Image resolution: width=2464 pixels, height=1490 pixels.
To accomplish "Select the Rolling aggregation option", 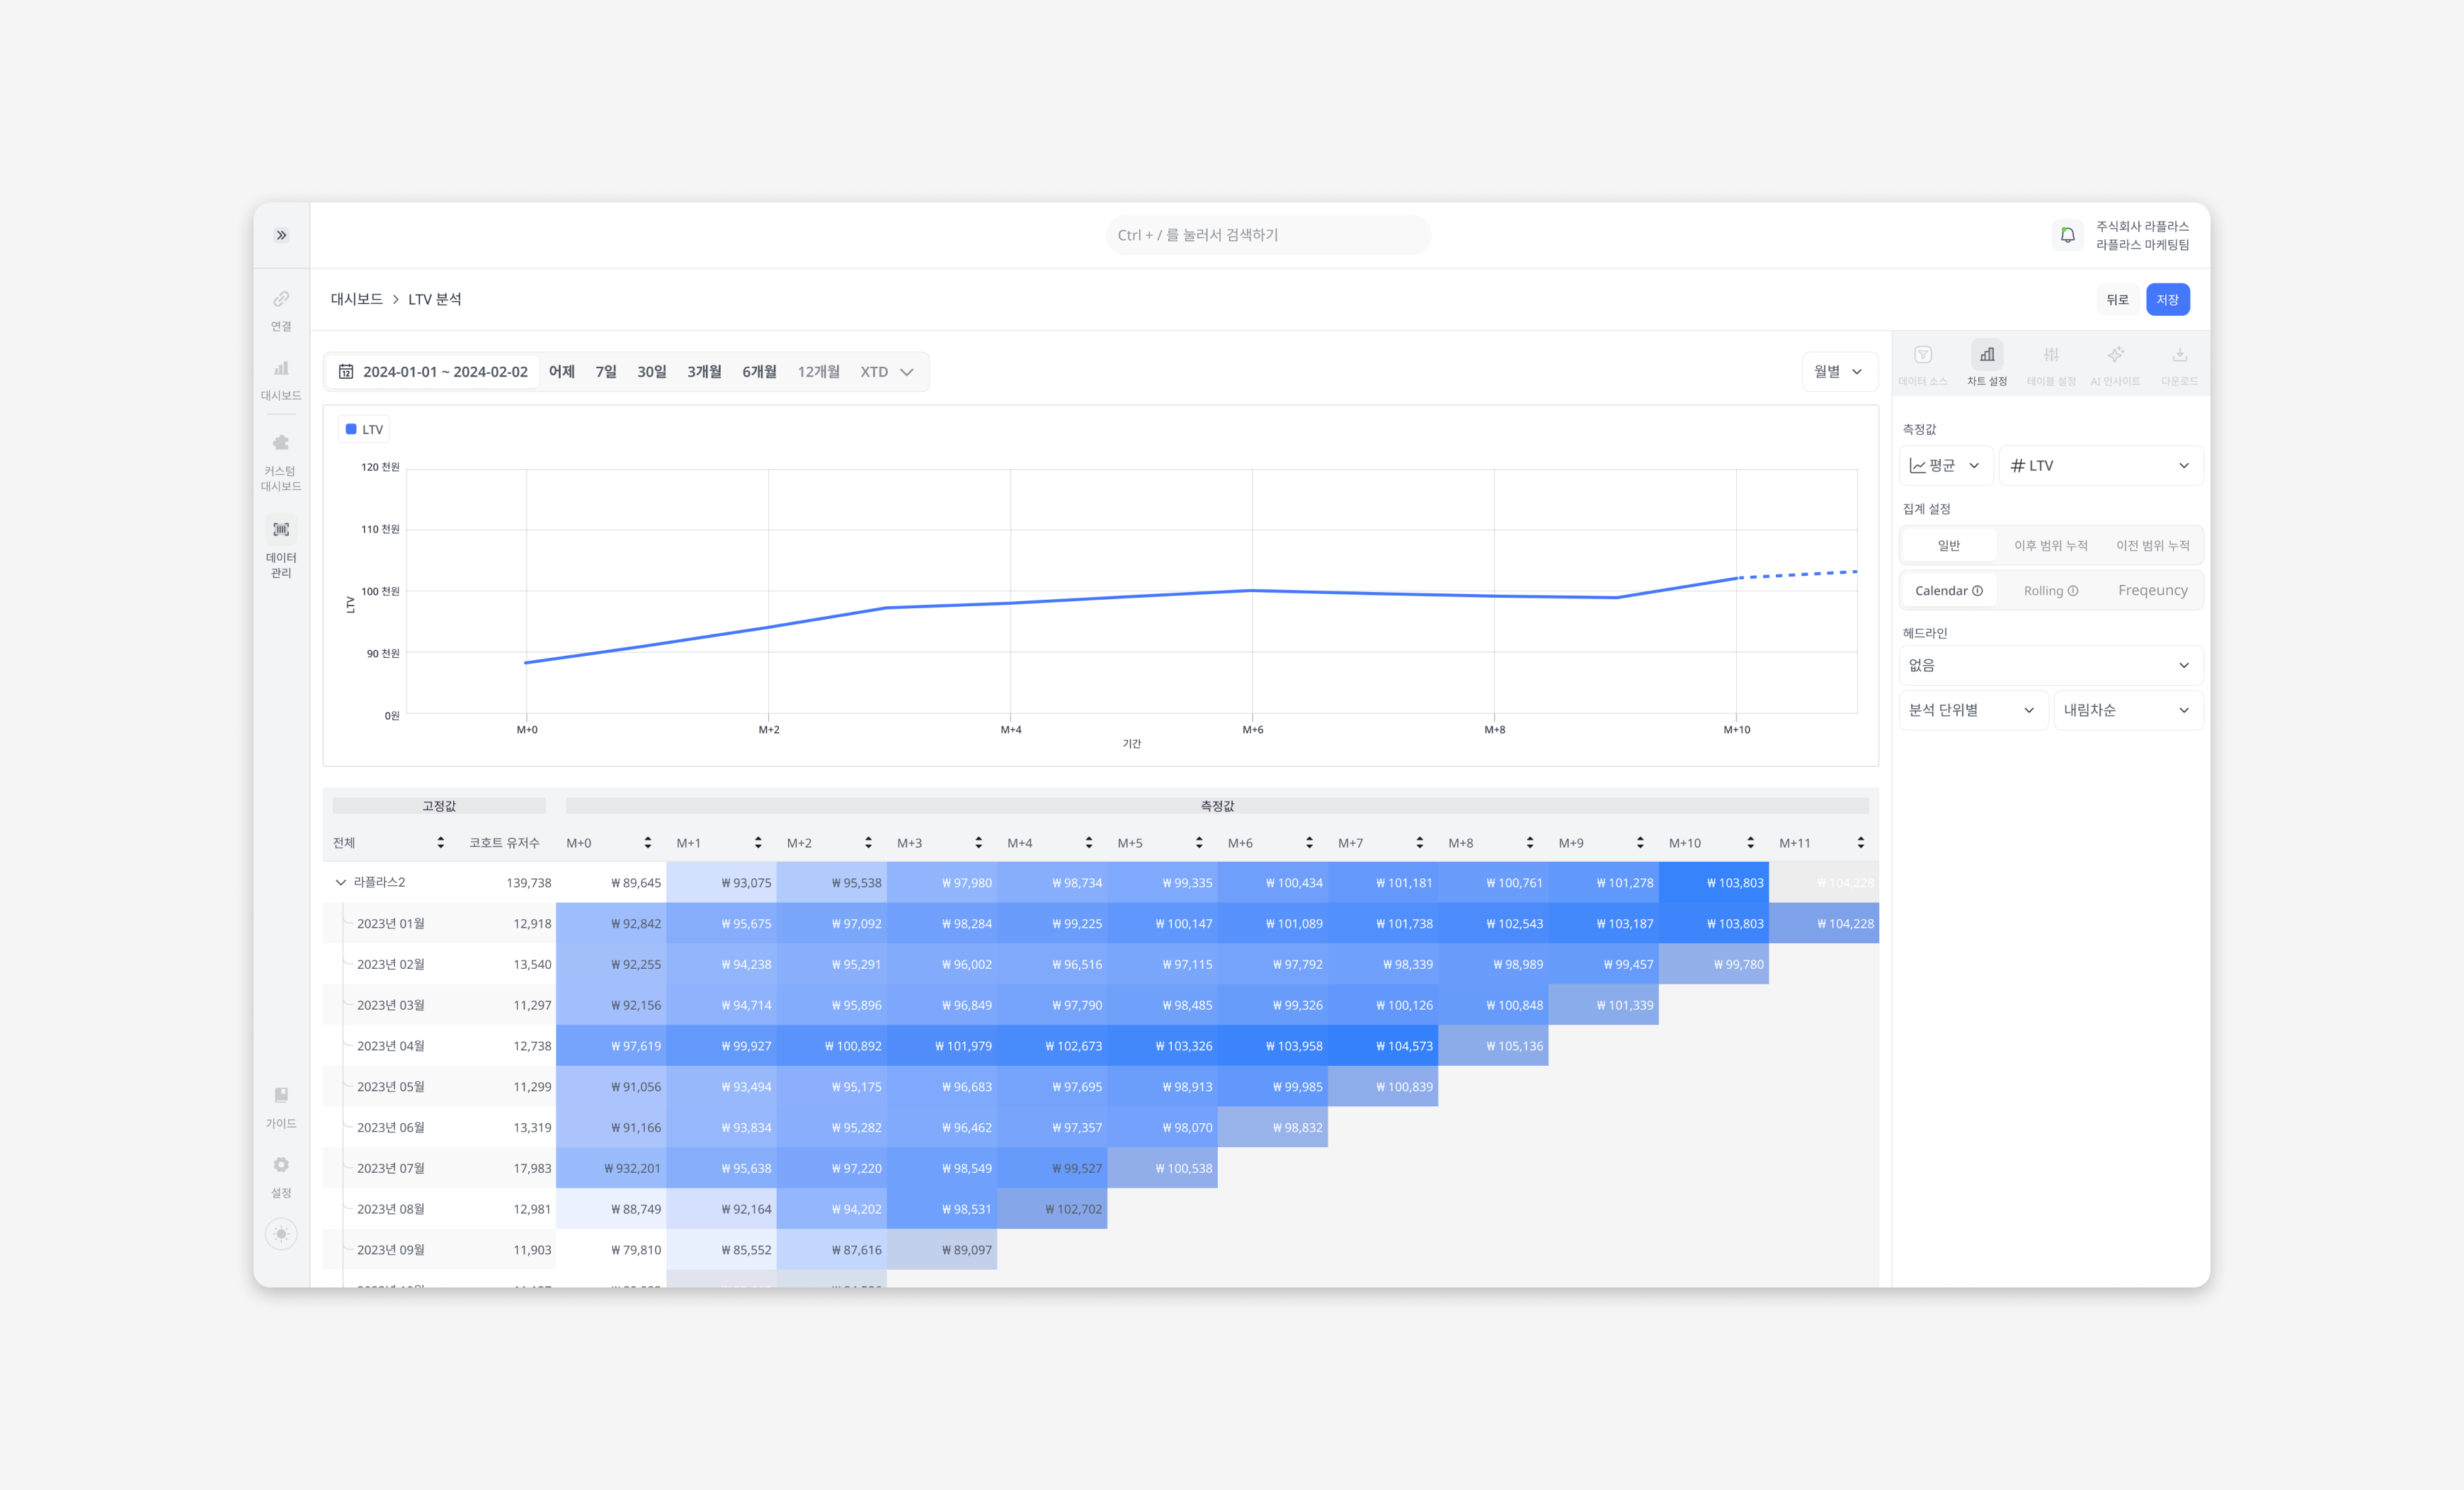I will coord(2050,591).
